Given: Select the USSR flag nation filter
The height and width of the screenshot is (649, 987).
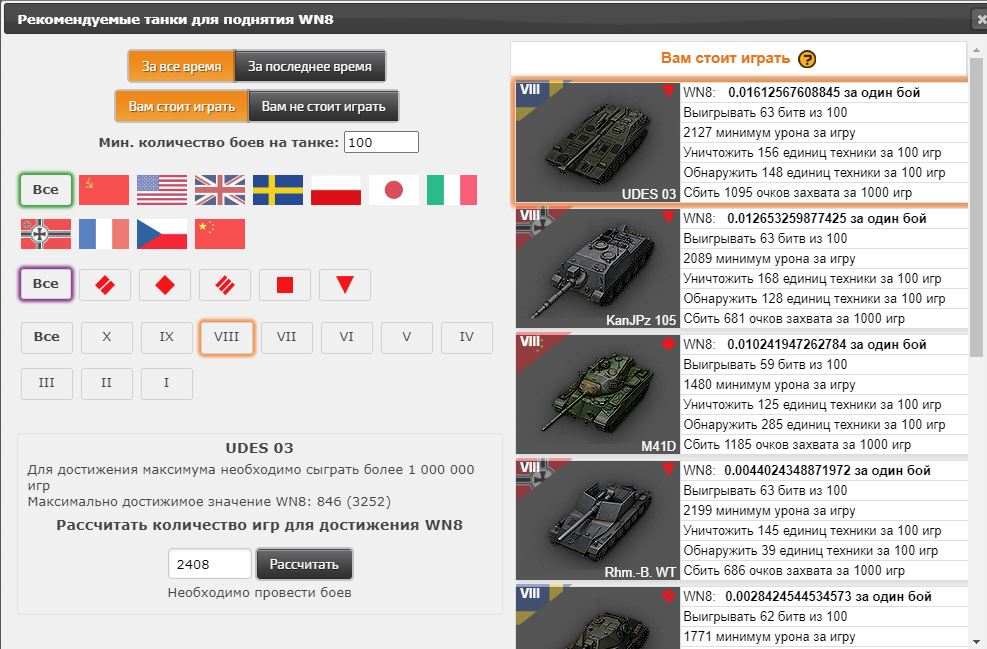Looking at the screenshot, I should (104, 190).
